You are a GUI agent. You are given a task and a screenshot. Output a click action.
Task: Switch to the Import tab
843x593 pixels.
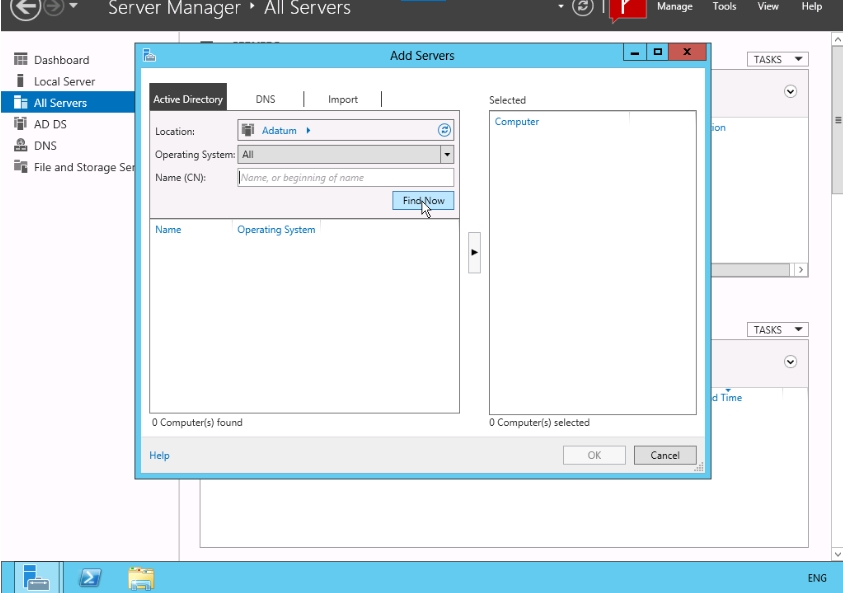pos(343,99)
